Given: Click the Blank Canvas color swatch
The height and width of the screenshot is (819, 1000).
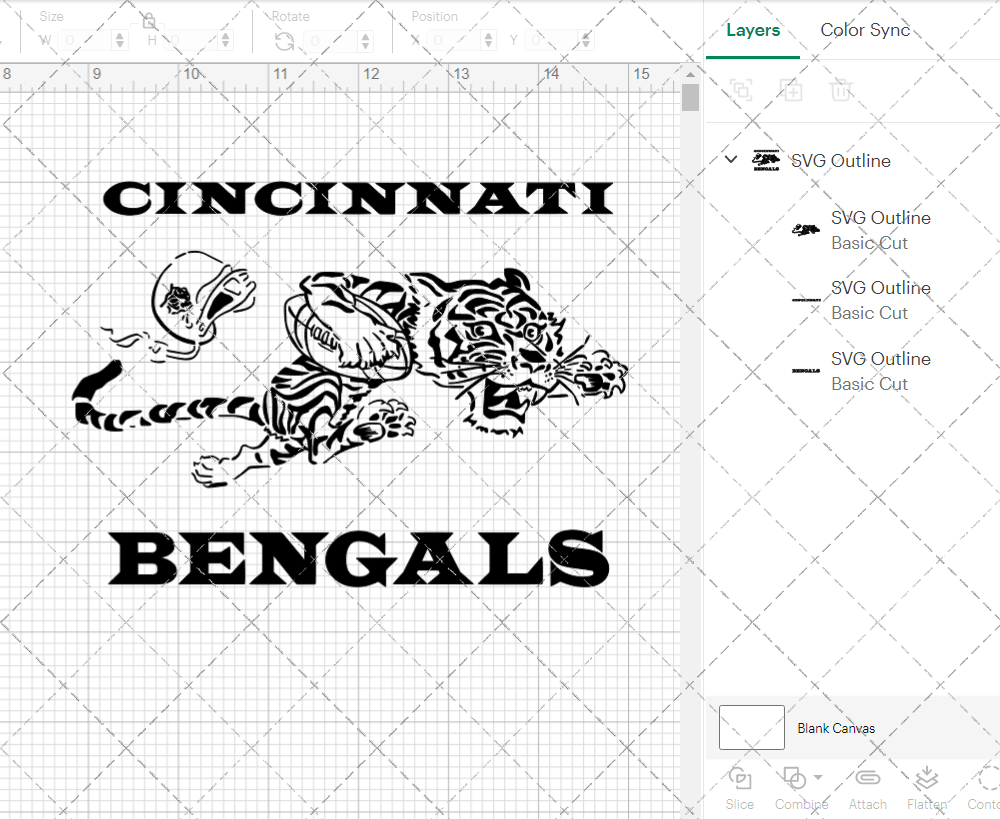Looking at the screenshot, I should 752,727.
